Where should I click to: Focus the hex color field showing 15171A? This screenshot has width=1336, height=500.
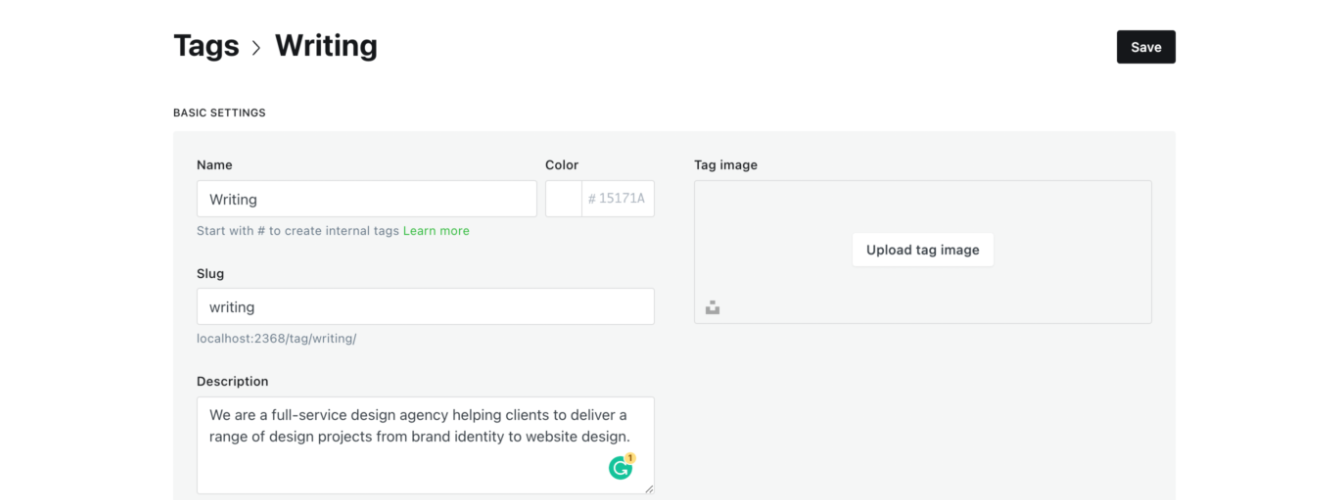click(618, 199)
